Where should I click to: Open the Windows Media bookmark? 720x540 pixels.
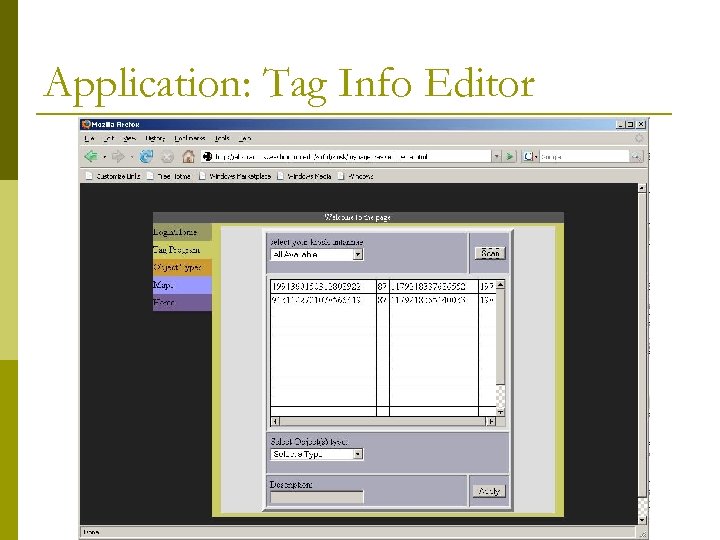304,176
